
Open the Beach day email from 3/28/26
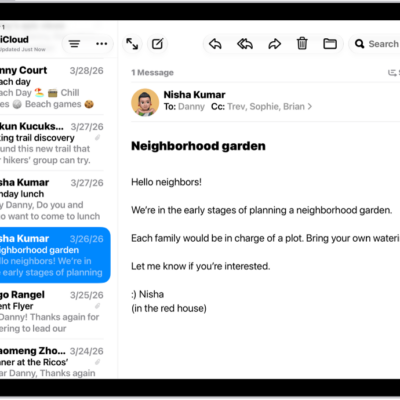pyautogui.click(x=52, y=87)
